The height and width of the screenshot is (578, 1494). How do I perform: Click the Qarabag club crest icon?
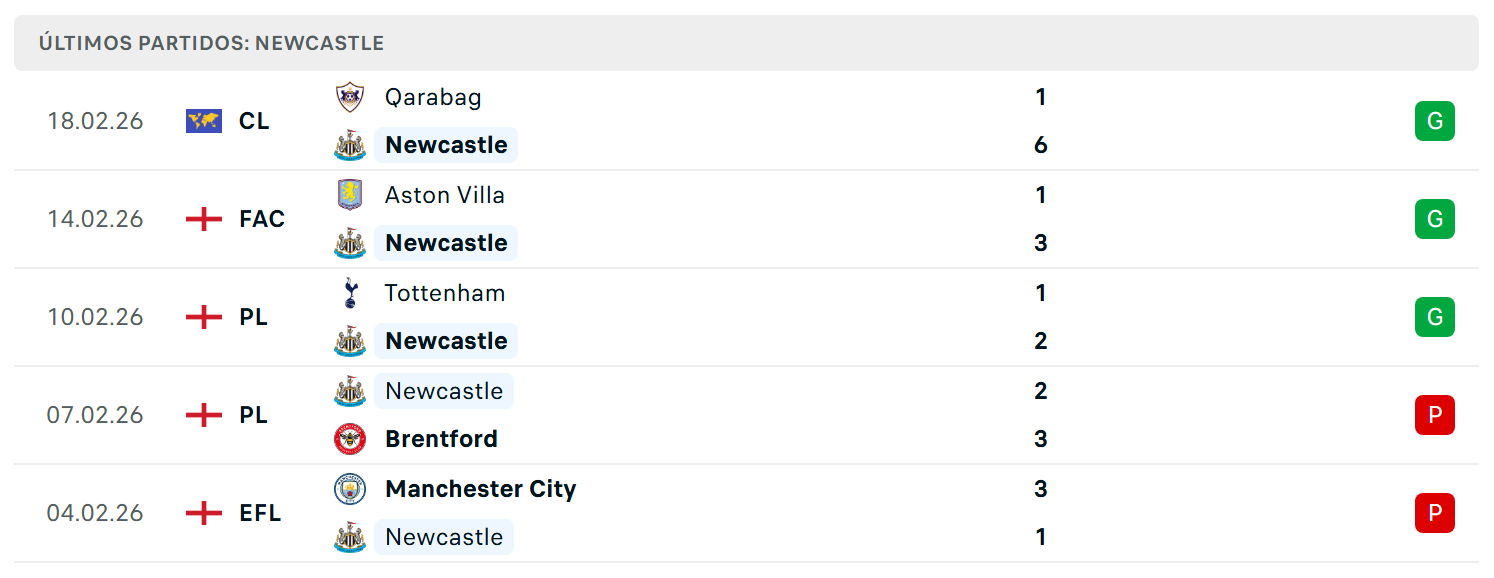pyautogui.click(x=350, y=97)
